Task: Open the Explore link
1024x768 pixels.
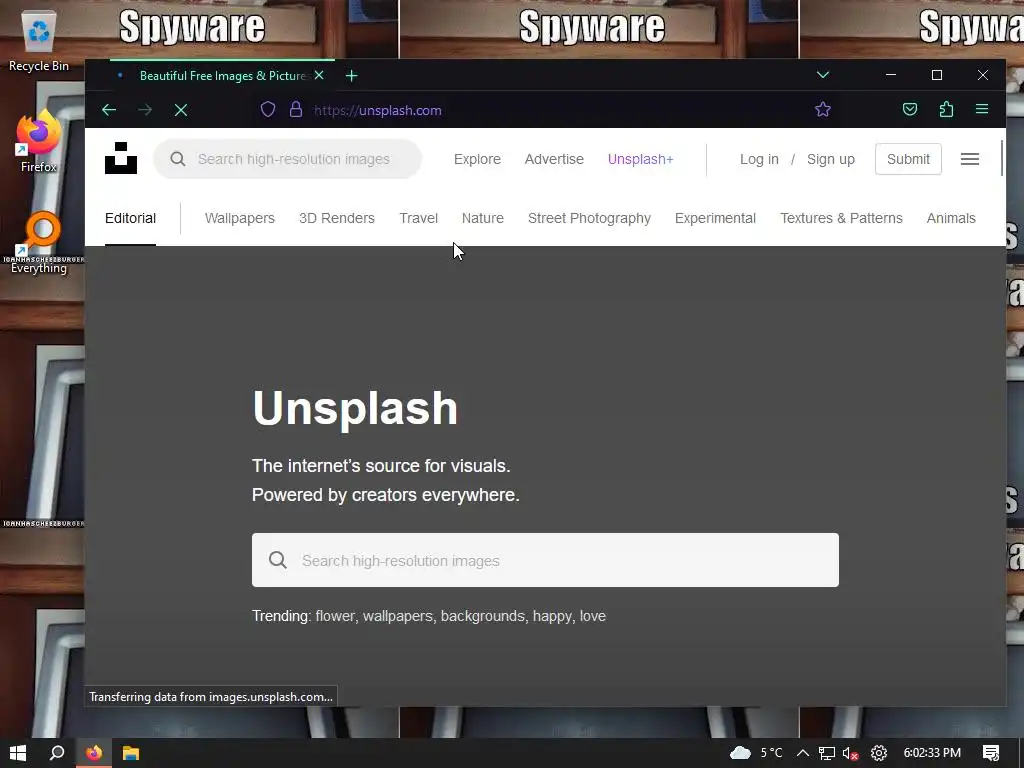Action: [x=477, y=159]
